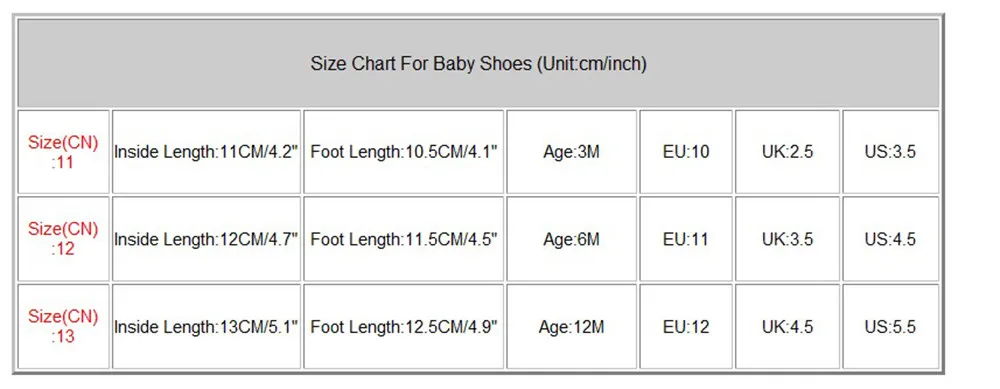Image resolution: width=1000 pixels, height=389 pixels.
Task: Click the US:3.5 cell
Action: click(x=890, y=152)
